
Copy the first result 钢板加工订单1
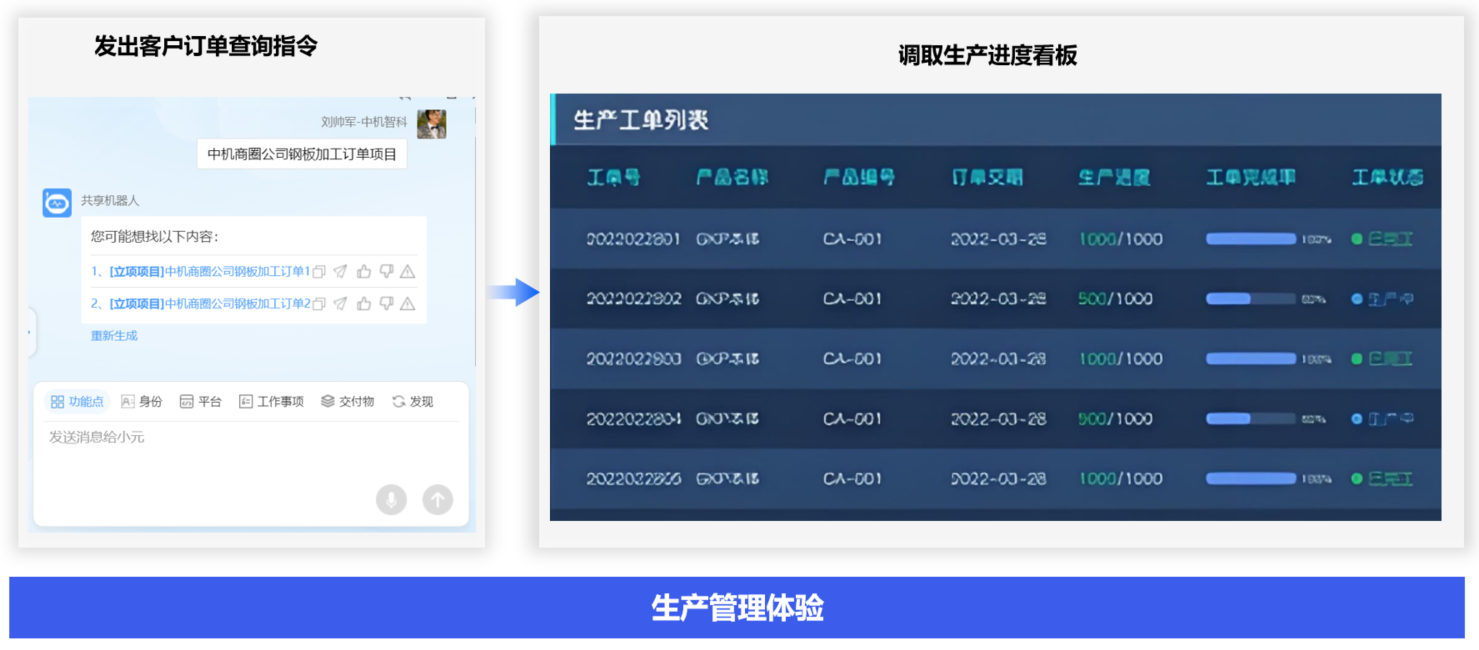(319, 272)
